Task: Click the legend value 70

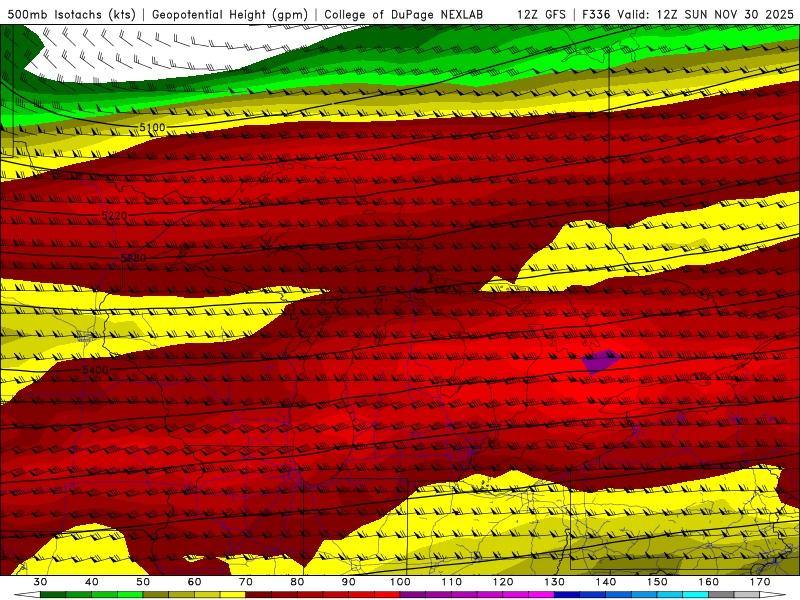Action: tap(246, 582)
